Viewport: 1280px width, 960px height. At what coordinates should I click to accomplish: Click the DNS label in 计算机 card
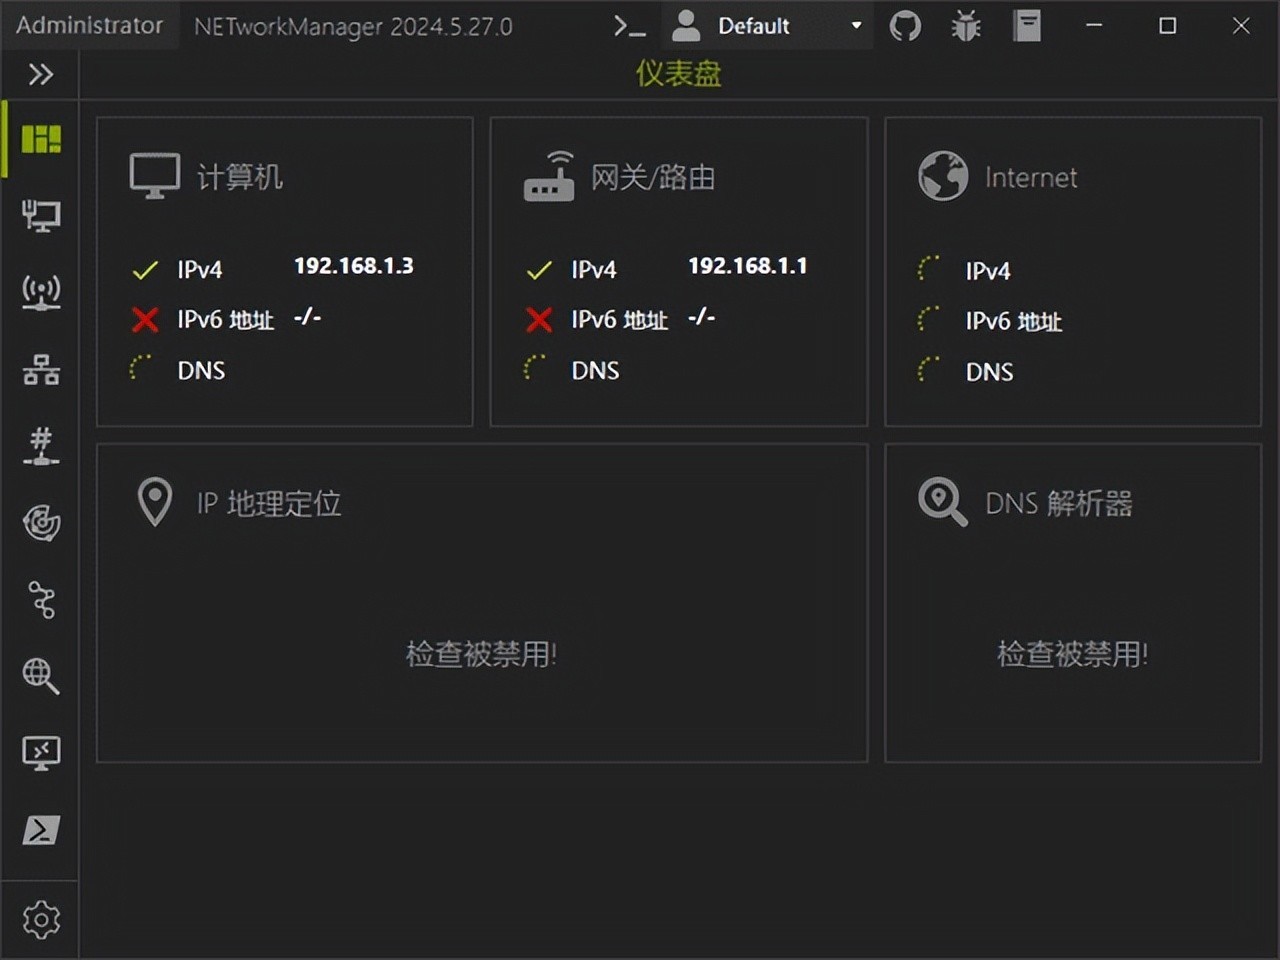click(x=201, y=370)
